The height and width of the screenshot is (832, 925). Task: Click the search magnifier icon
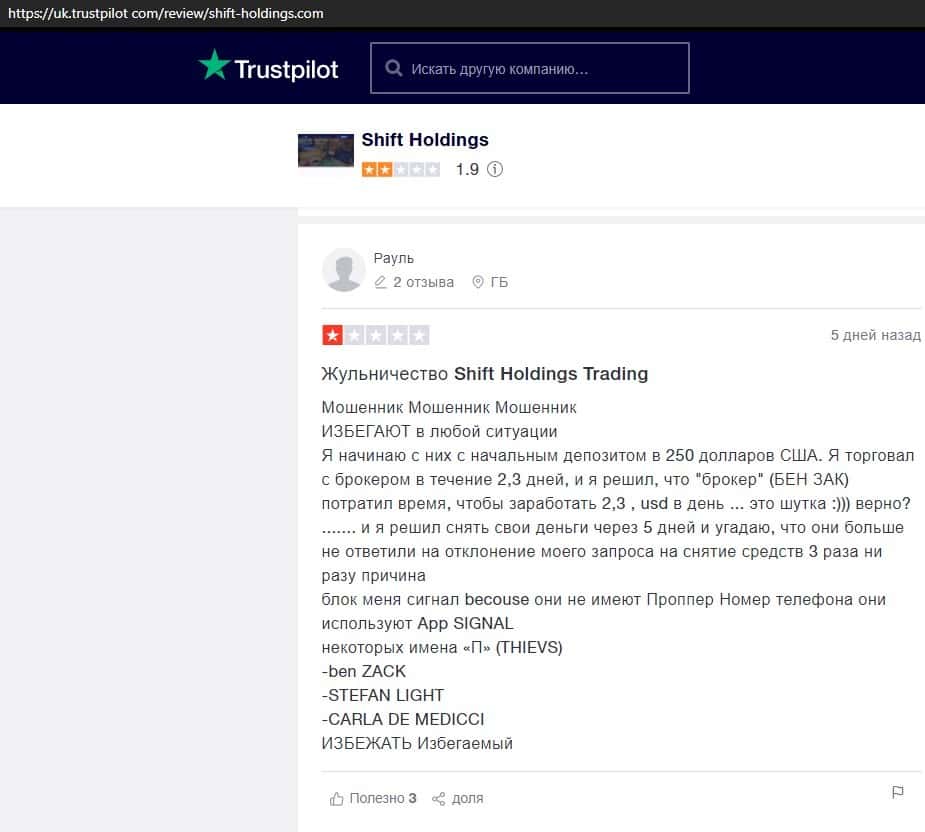393,68
